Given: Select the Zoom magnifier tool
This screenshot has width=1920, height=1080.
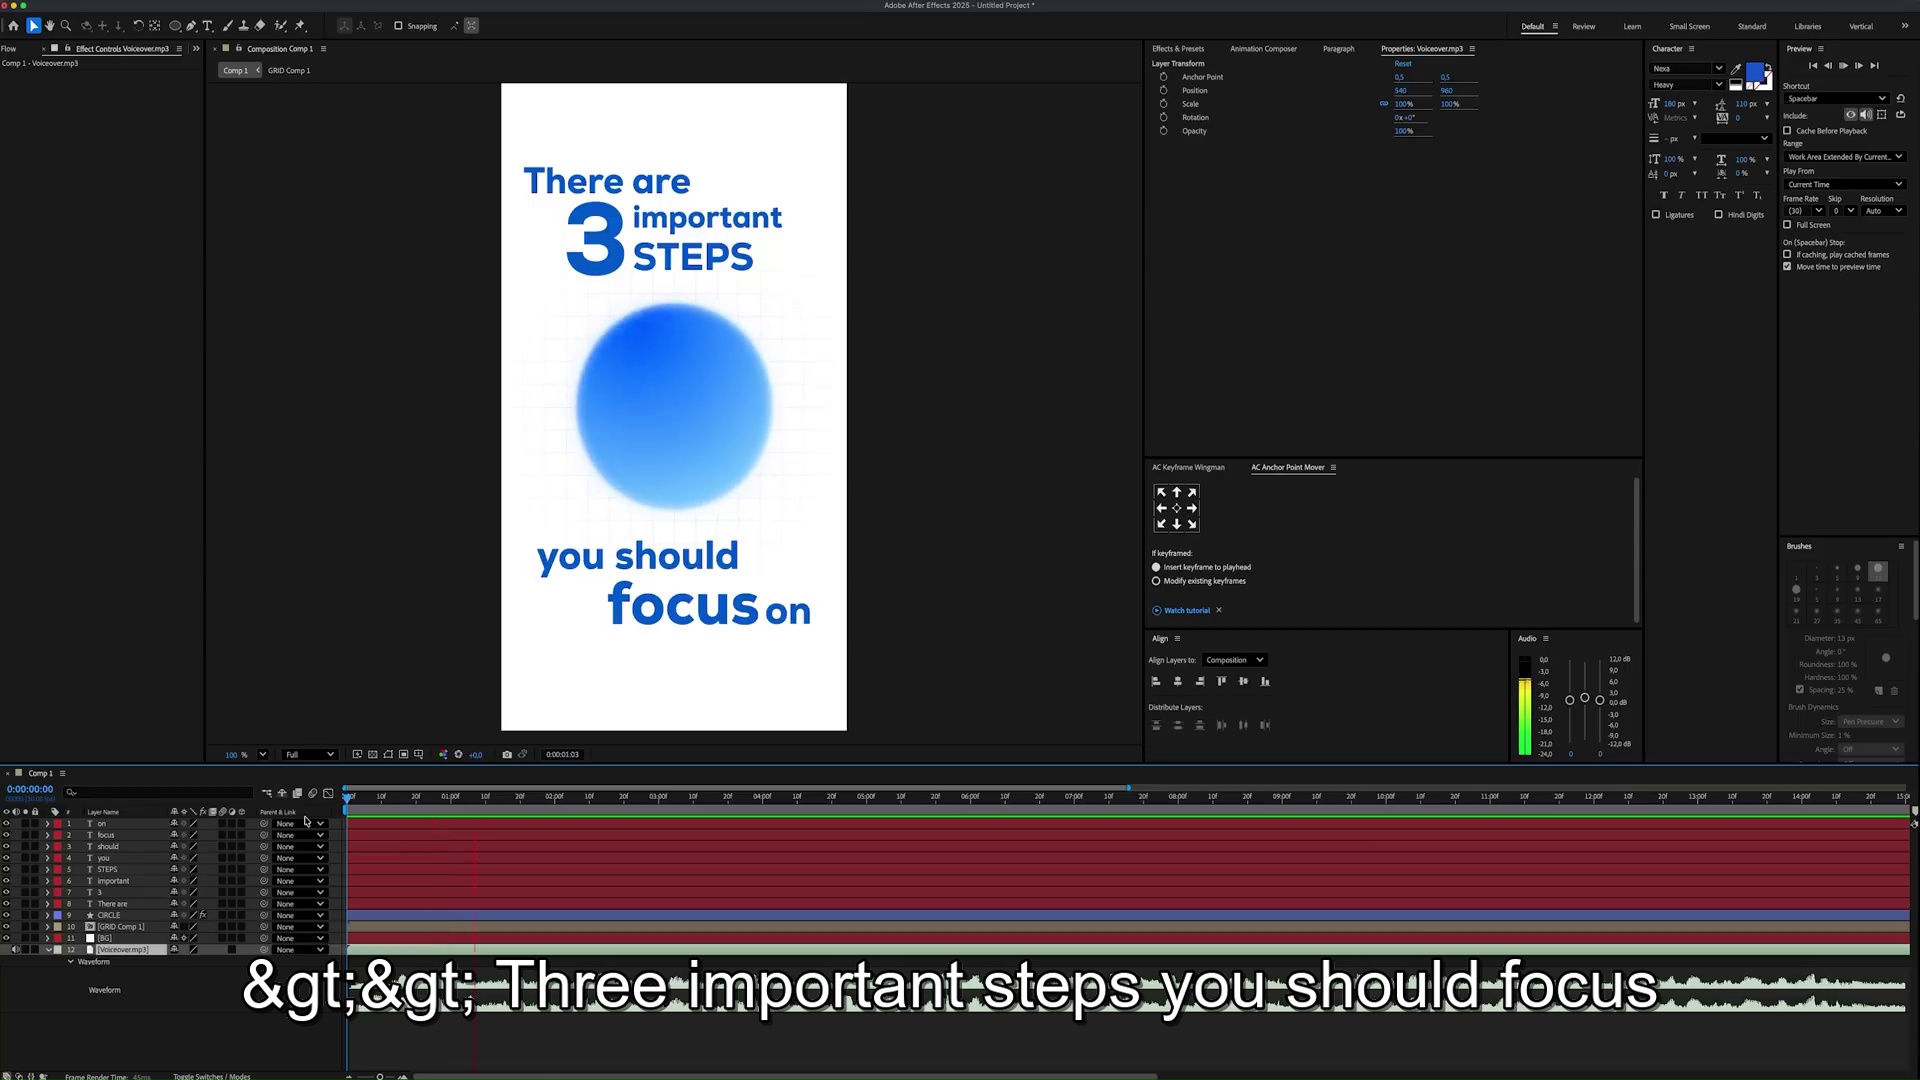Looking at the screenshot, I should (66, 26).
